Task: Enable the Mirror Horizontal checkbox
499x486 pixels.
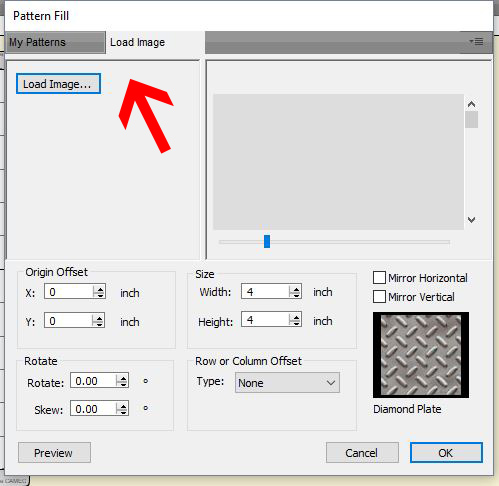Action: (379, 277)
